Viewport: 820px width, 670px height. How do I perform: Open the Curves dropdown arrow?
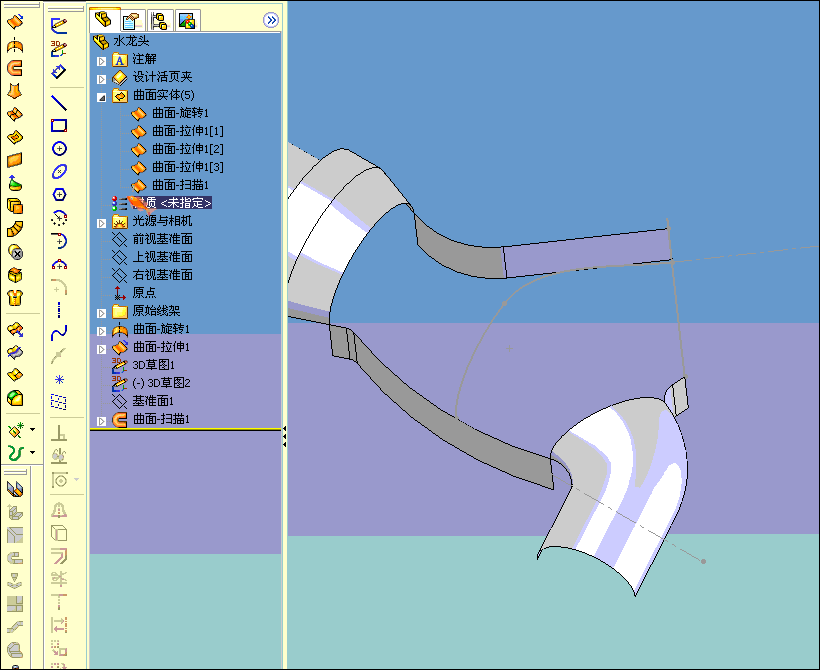pyautogui.click(x=32, y=452)
